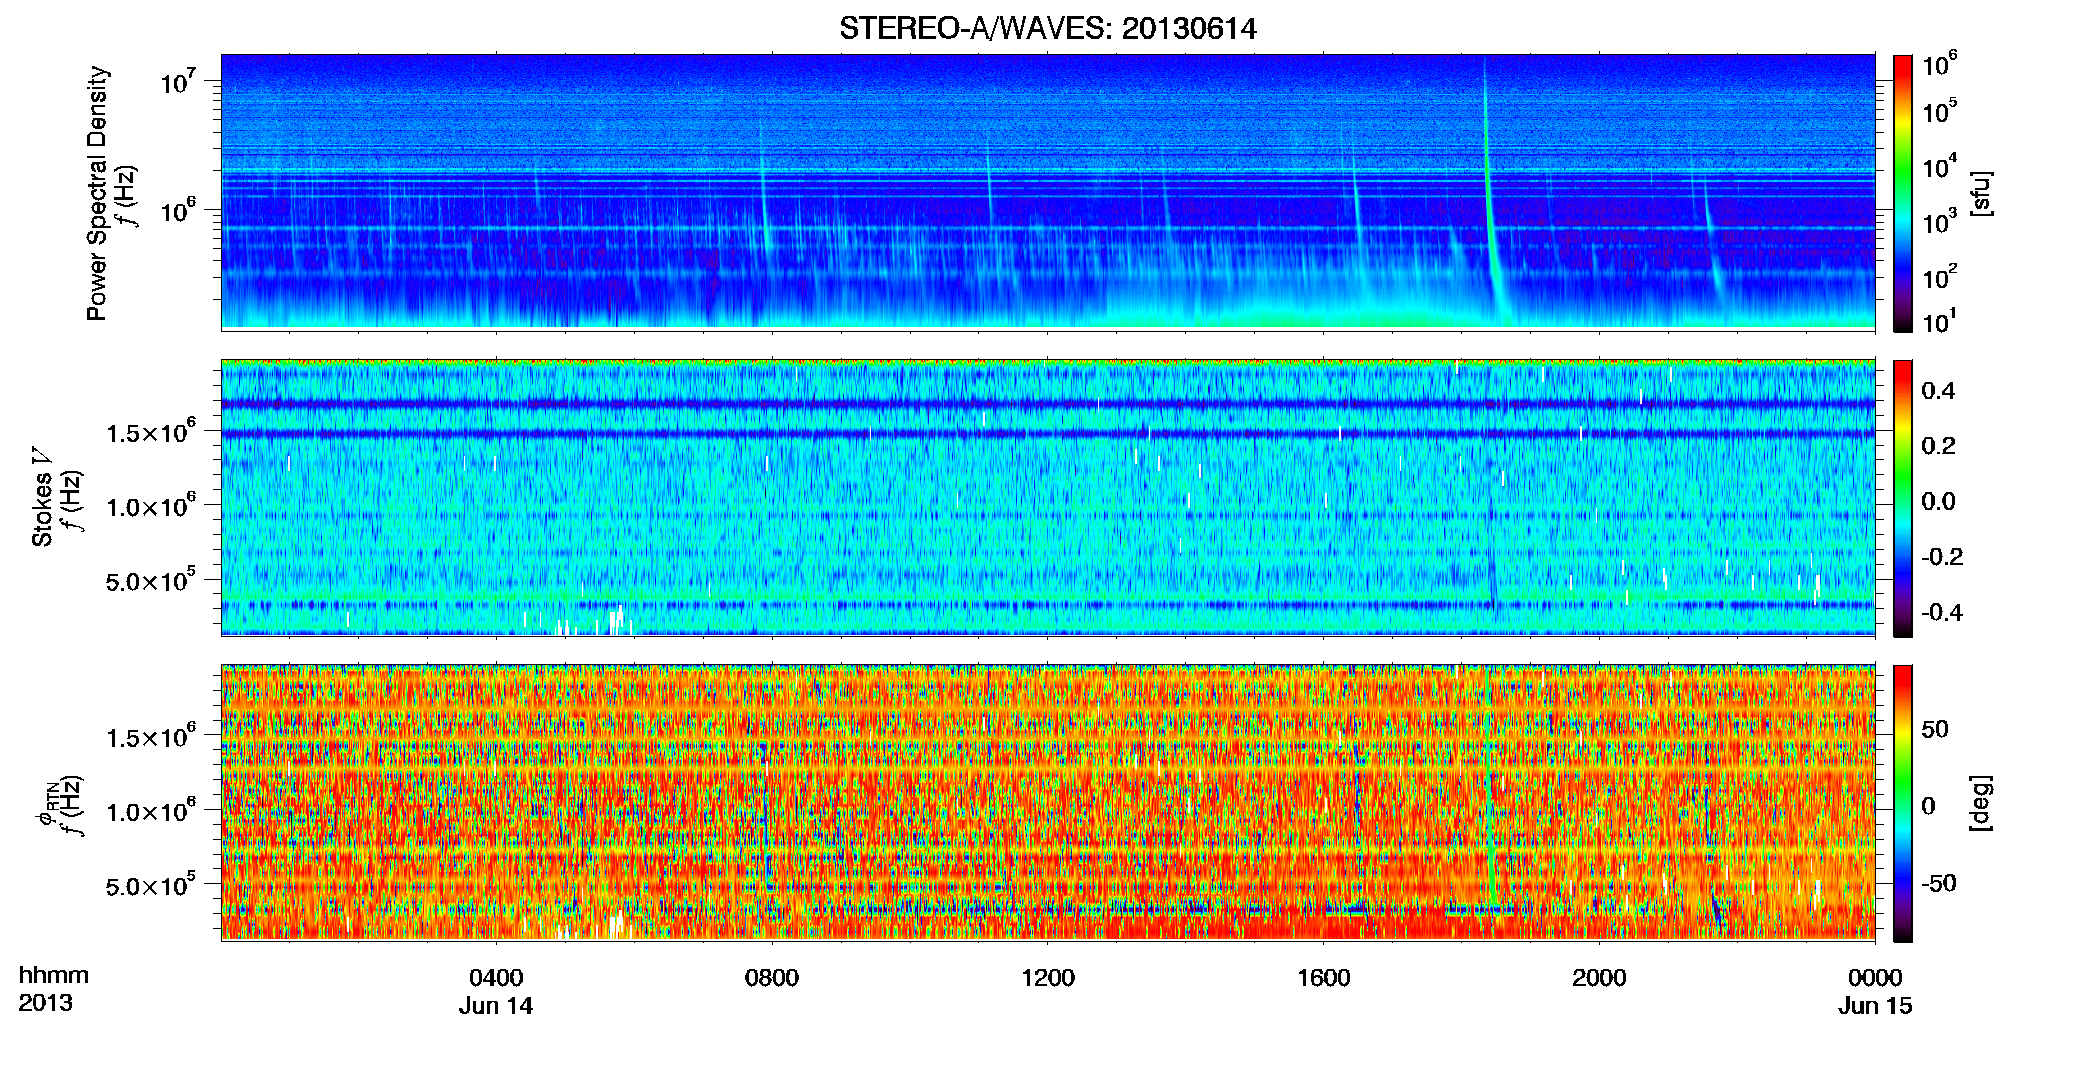Click the 1.0×10^6 tick of the φRTN panel
This screenshot has width=2096, height=1080.
[x=151, y=810]
